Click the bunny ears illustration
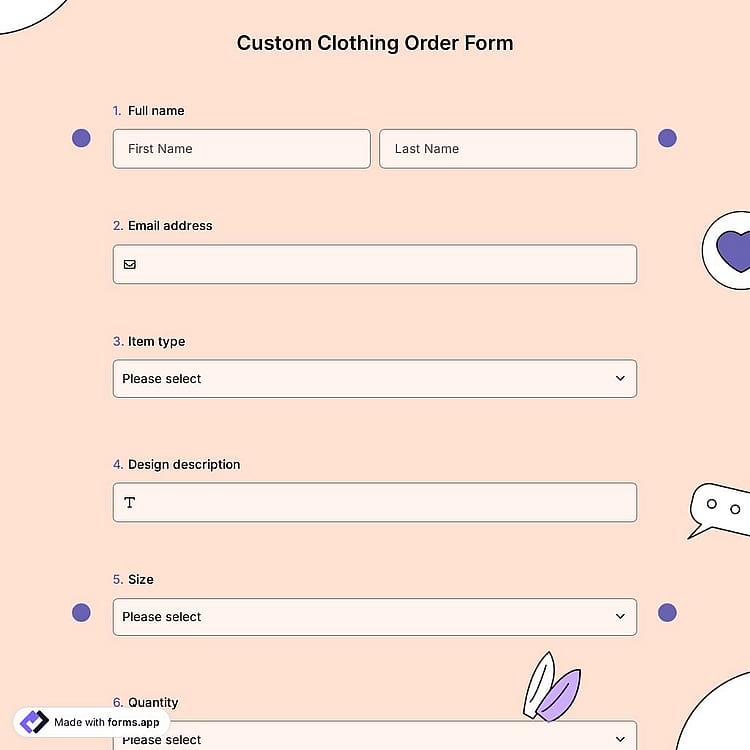This screenshot has width=750, height=750. pos(552,686)
